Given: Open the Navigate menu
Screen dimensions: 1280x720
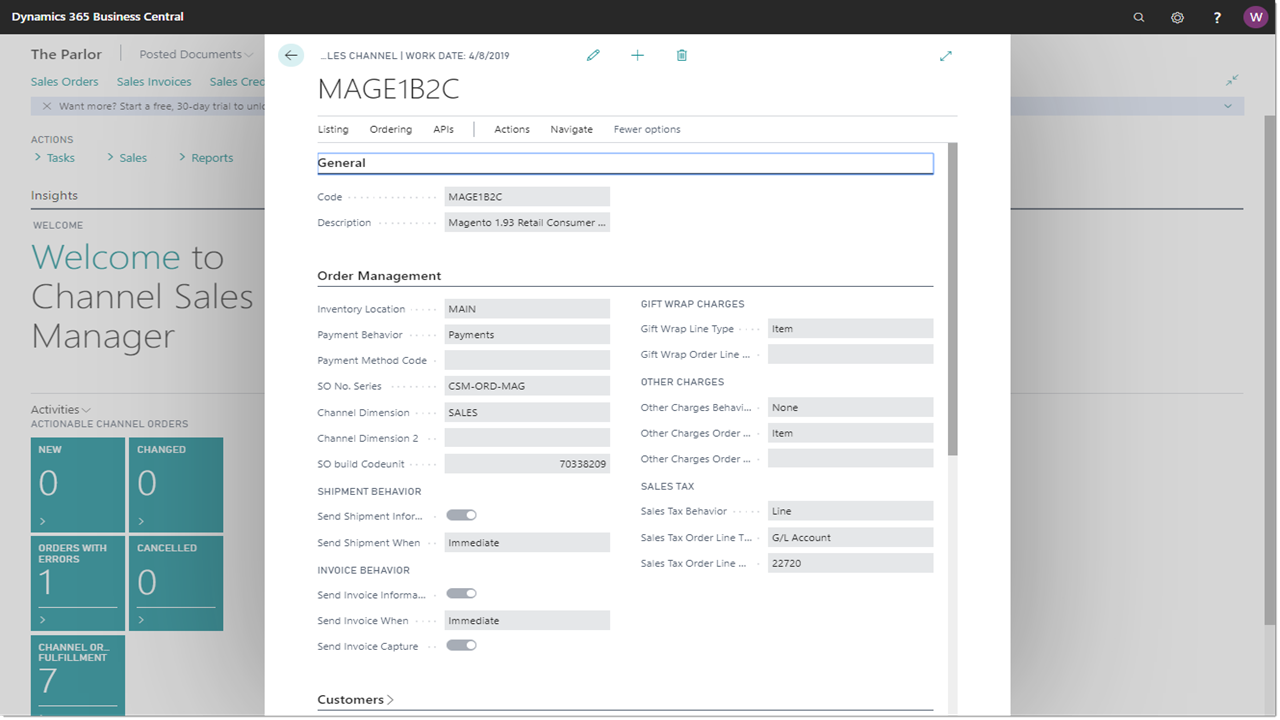Looking at the screenshot, I should pos(571,129).
